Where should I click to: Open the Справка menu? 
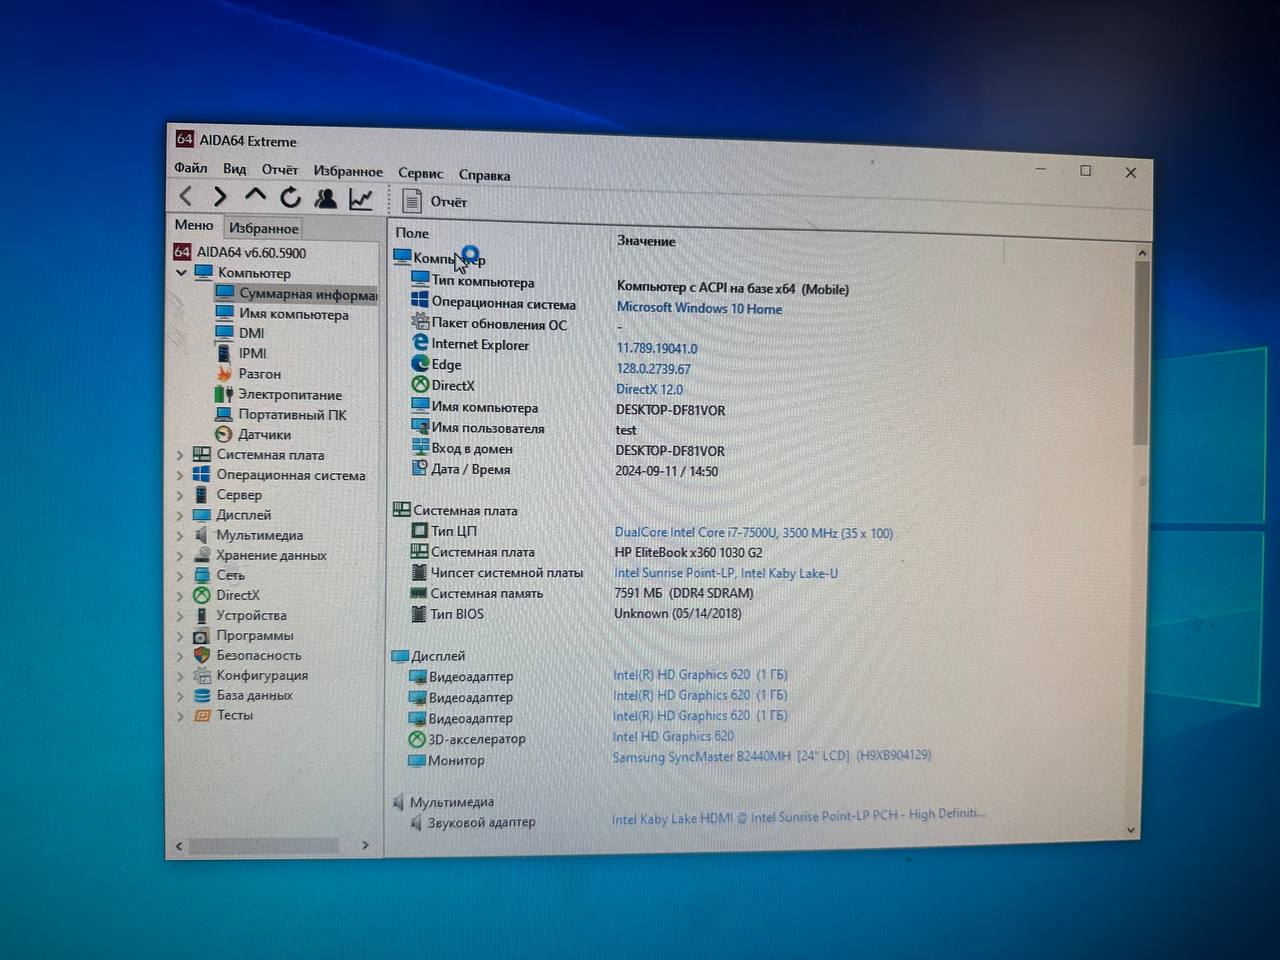click(x=484, y=175)
